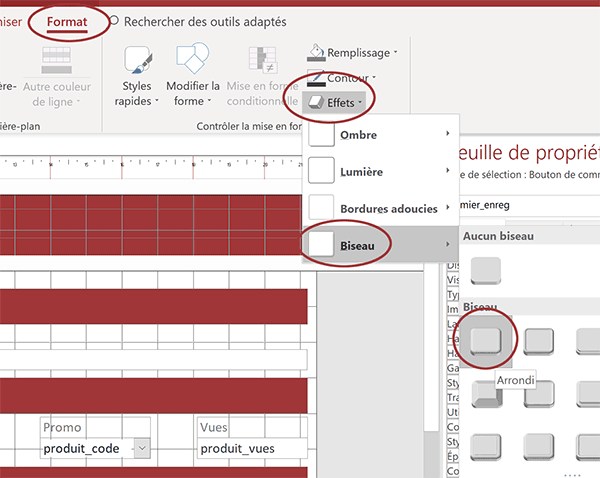This screenshot has width=600, height=478.
Task: Open the produit_code combo box arrow
Action: point(142,448)
